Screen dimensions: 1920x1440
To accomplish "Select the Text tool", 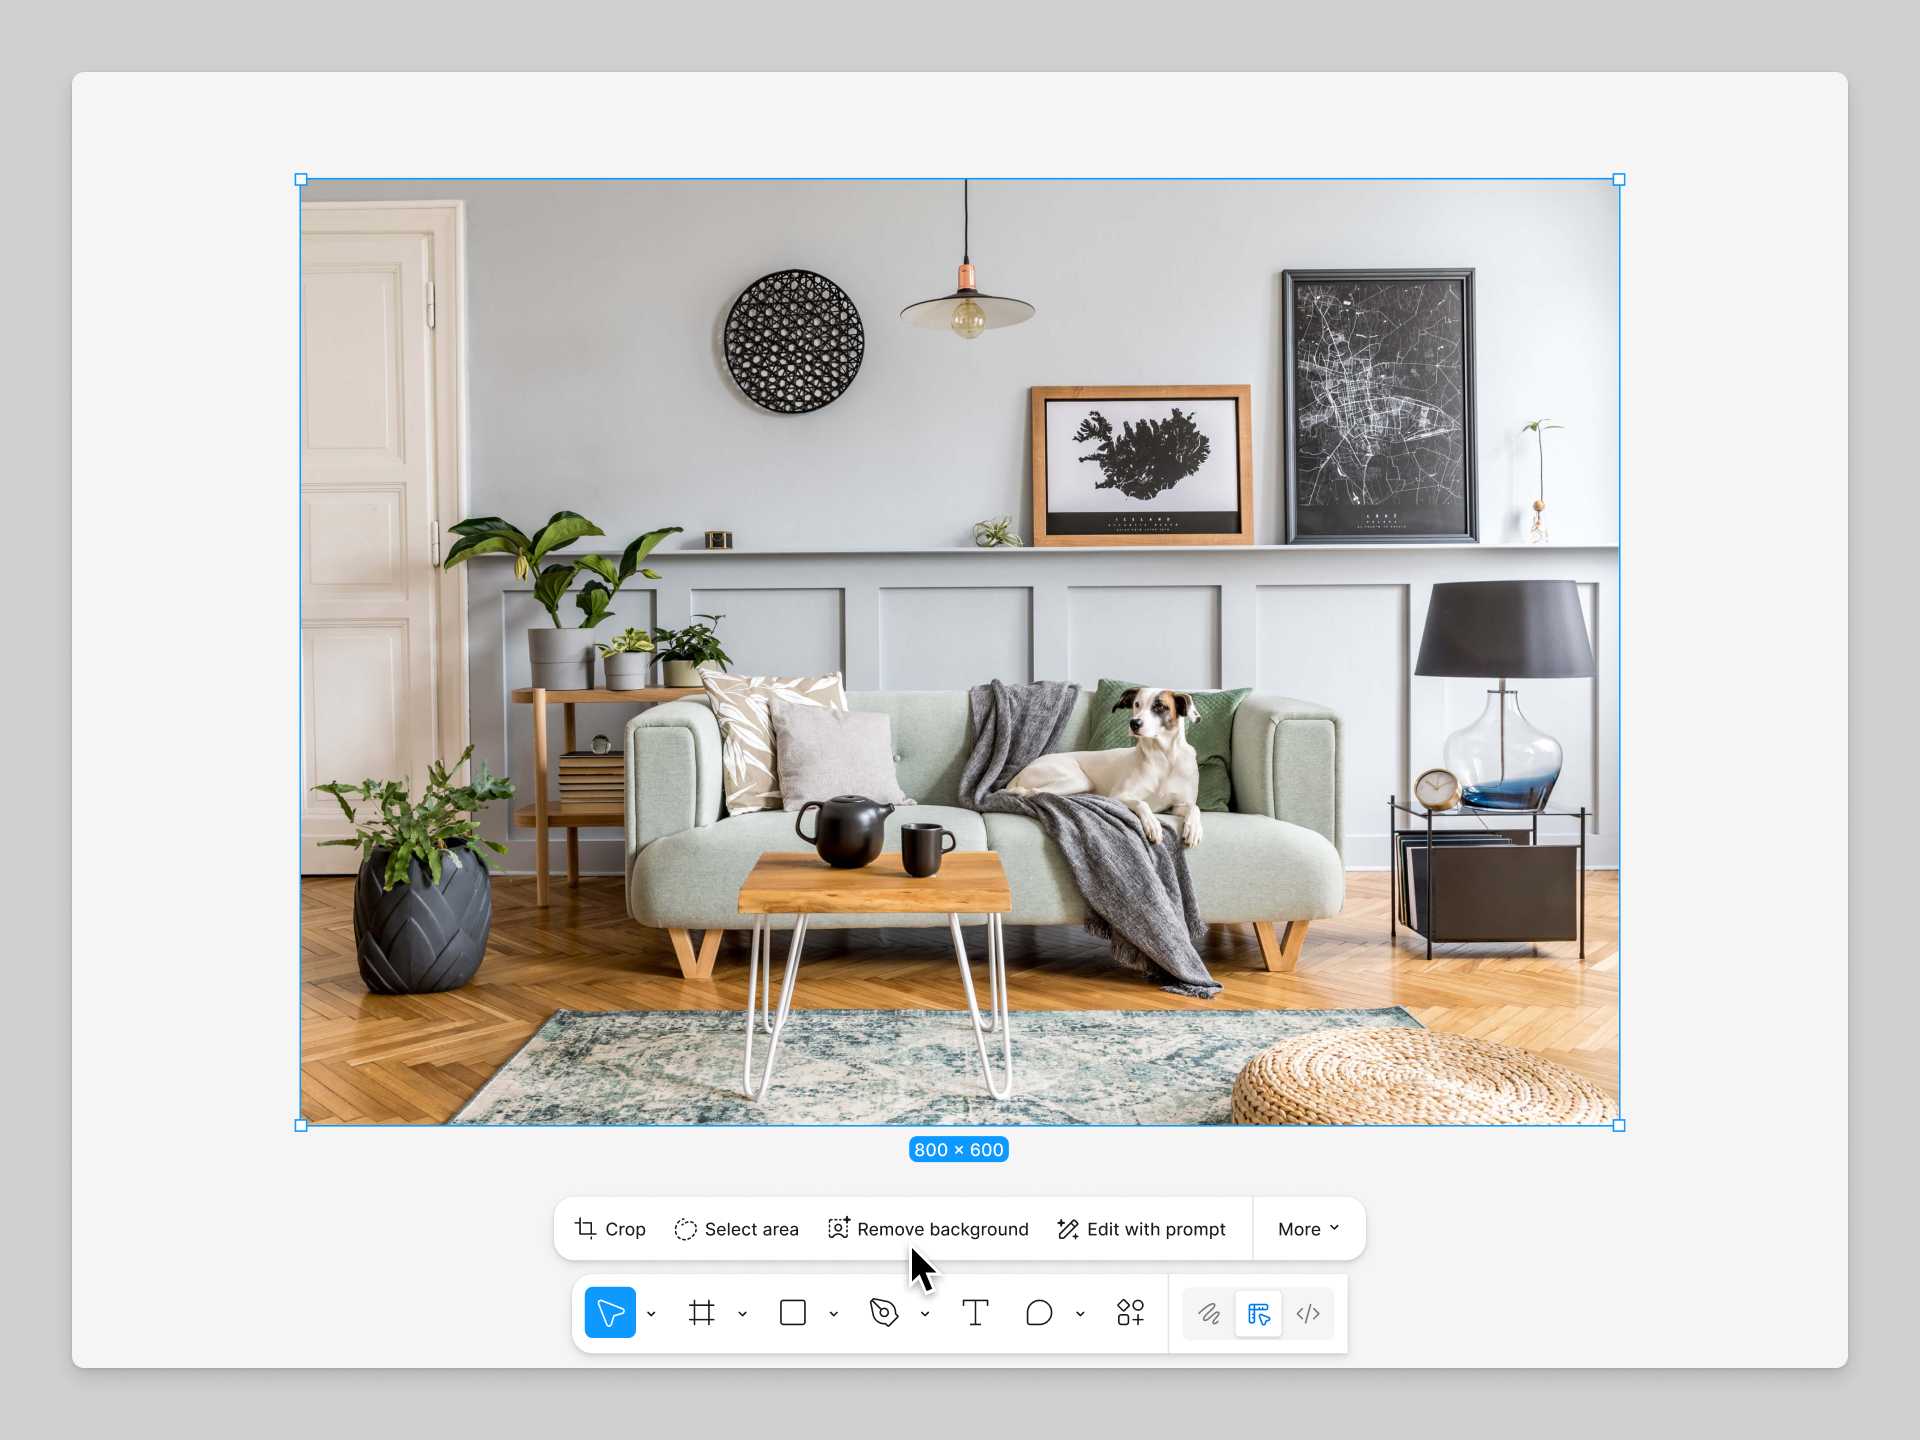I will [975, 1313].
